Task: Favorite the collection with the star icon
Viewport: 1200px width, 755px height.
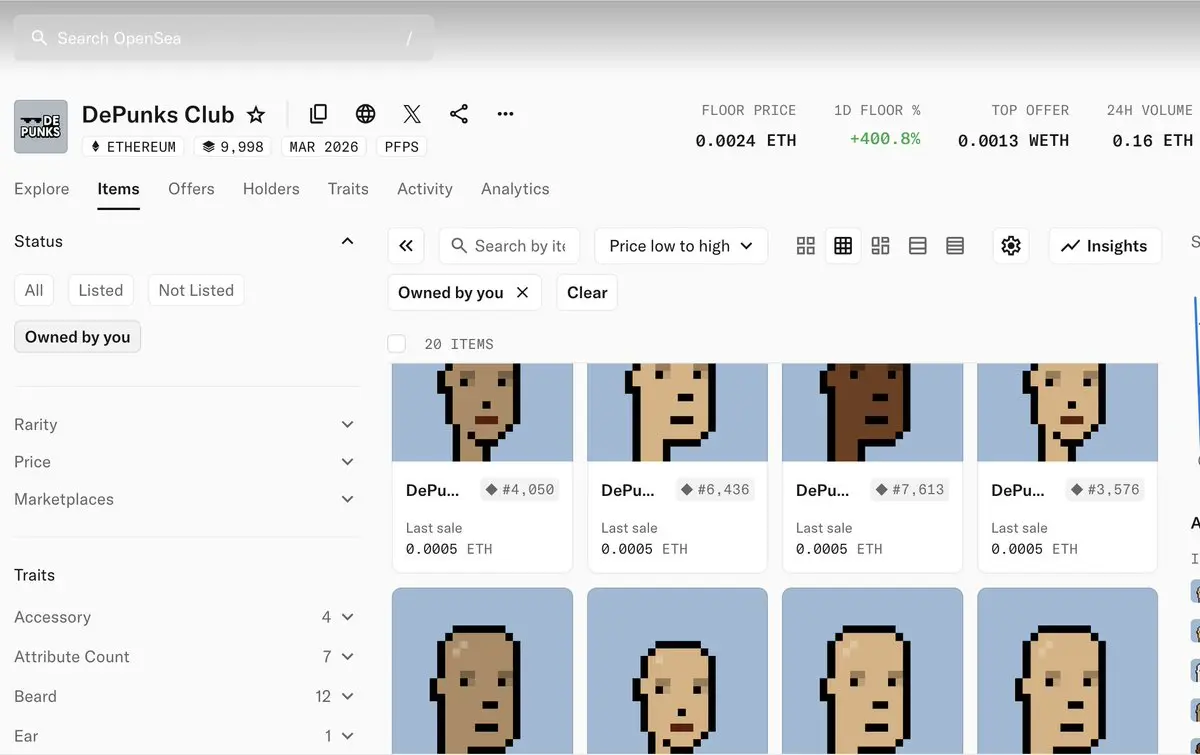Action: (x=256, y=114)
